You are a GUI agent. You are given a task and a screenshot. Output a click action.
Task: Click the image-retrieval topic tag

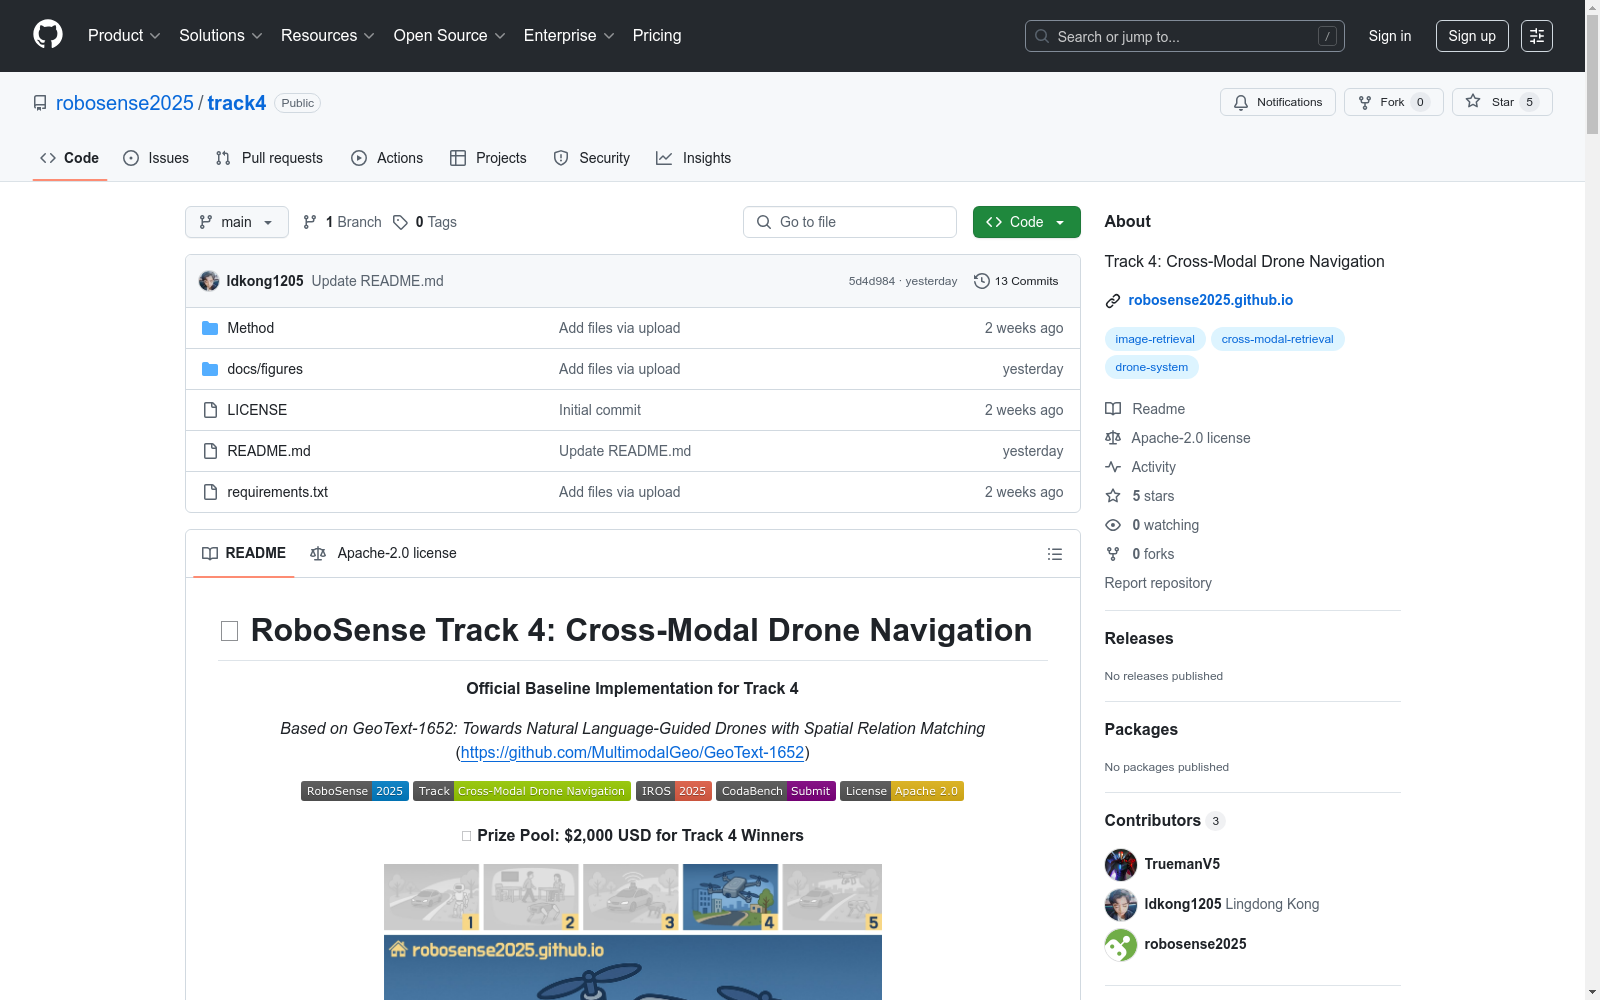pos(1155,339)
